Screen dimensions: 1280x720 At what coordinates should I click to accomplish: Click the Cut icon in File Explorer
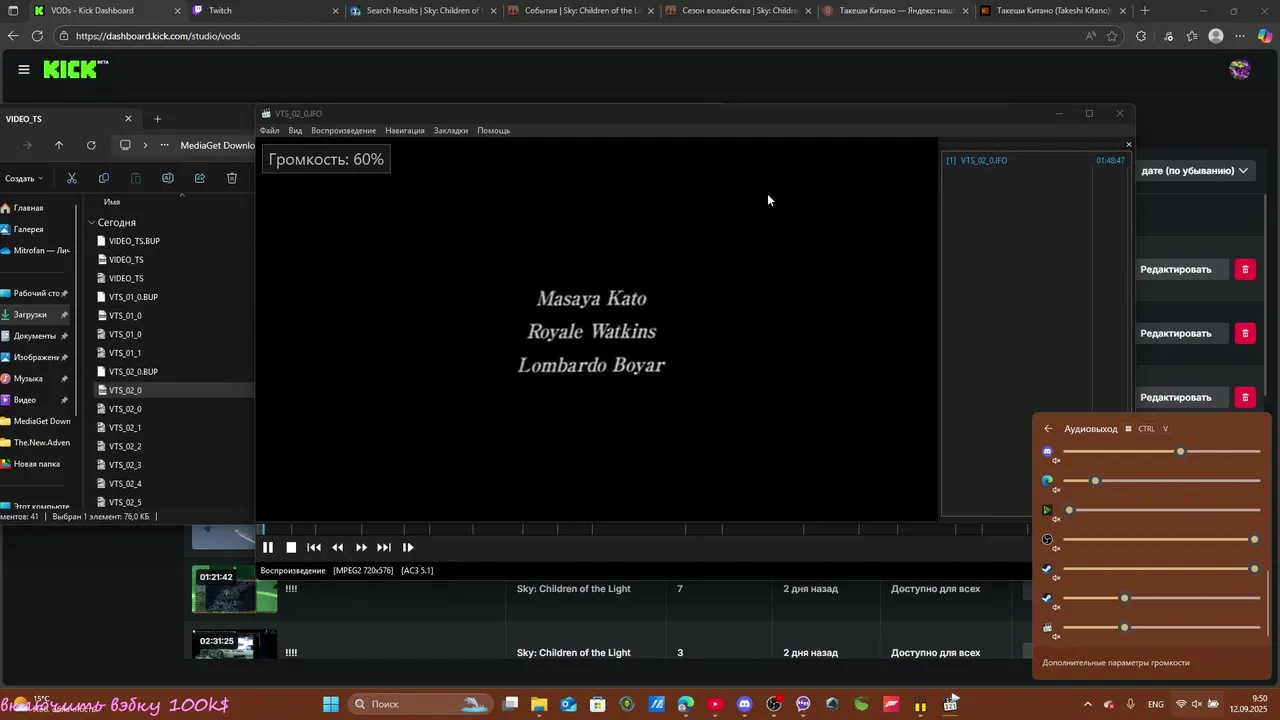pos(72,178)
